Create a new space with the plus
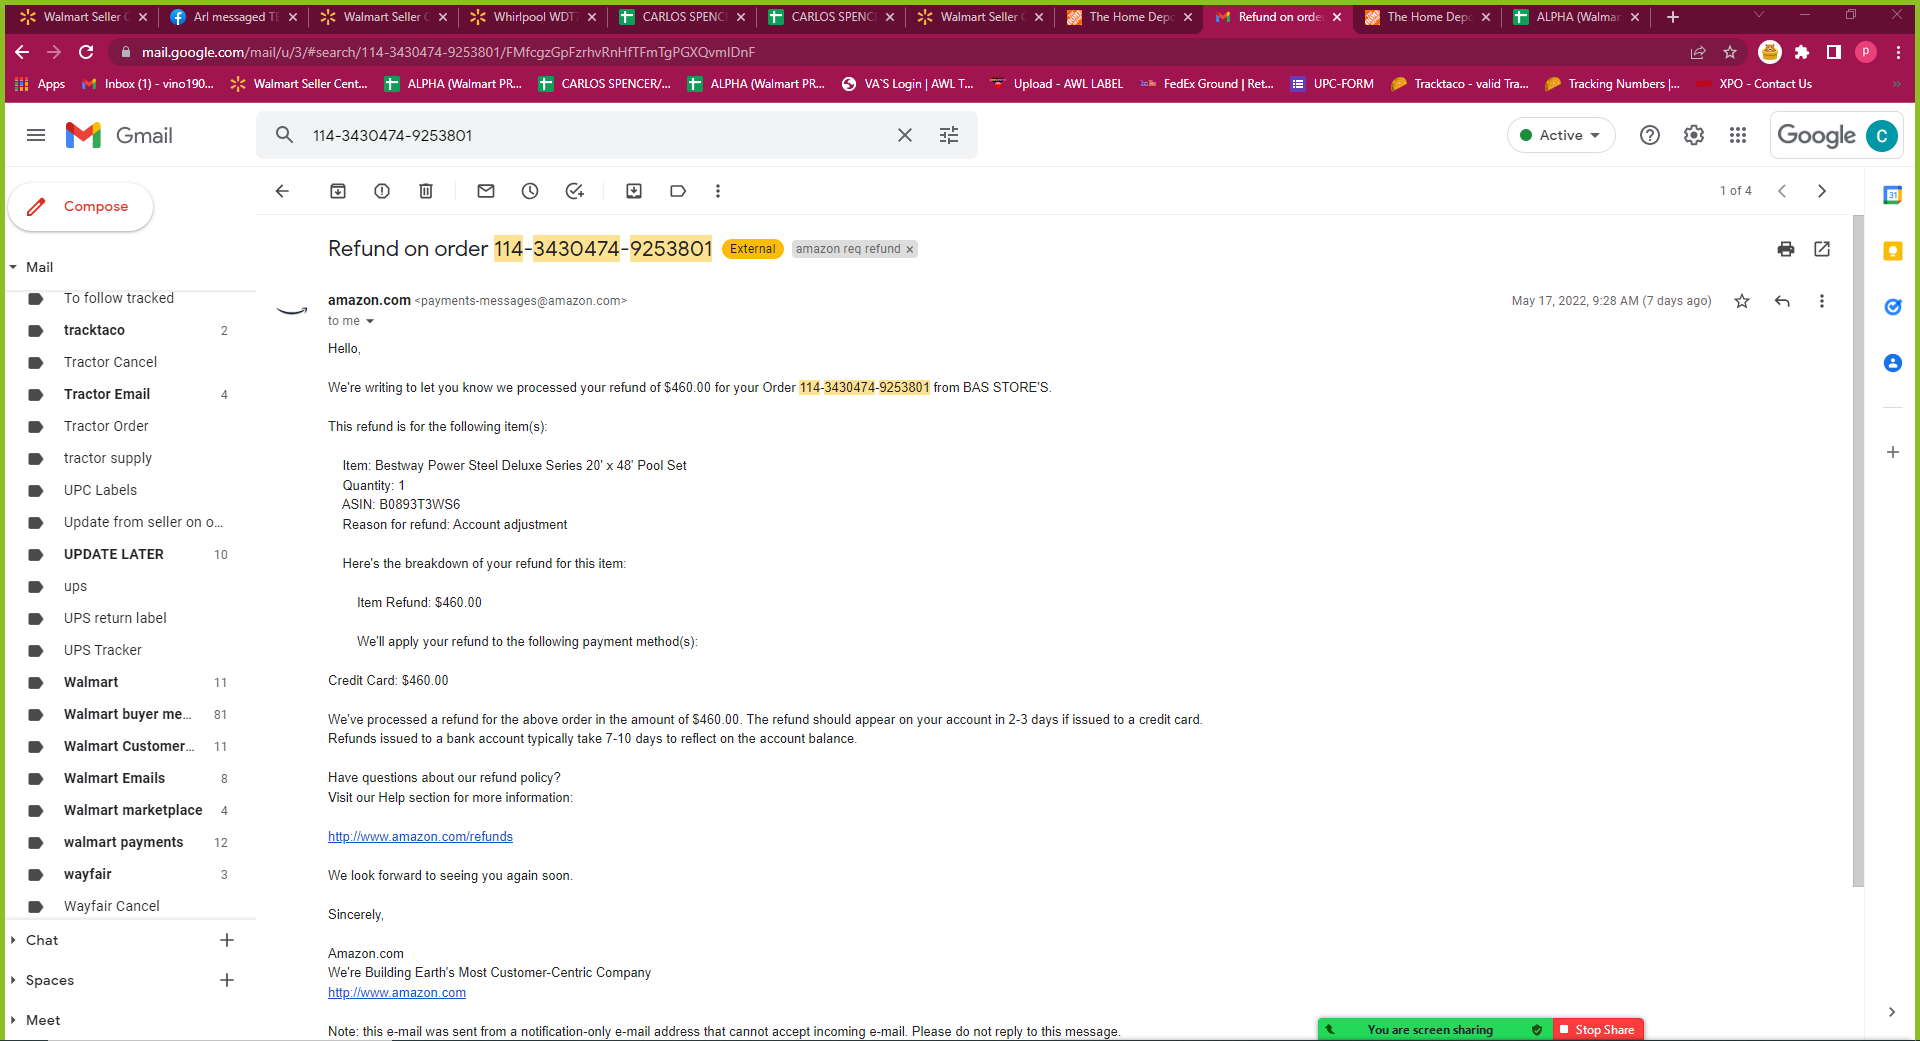1920x1041 pixels. pos(227,980)
